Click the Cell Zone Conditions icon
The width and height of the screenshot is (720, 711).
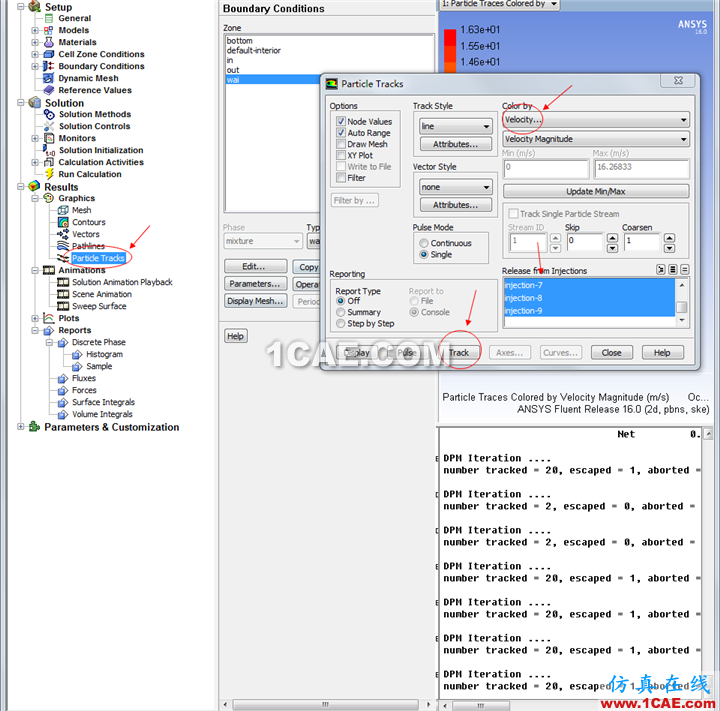click(x=49, y=54)
